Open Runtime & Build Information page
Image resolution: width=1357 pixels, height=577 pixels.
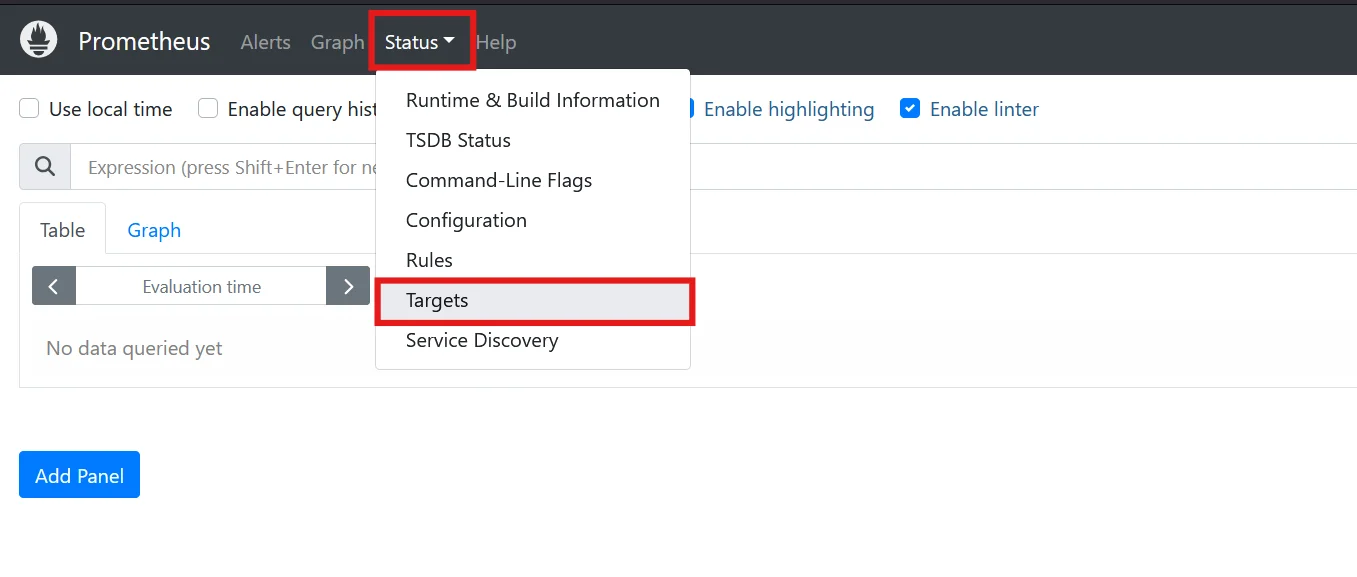click(533, 100)
